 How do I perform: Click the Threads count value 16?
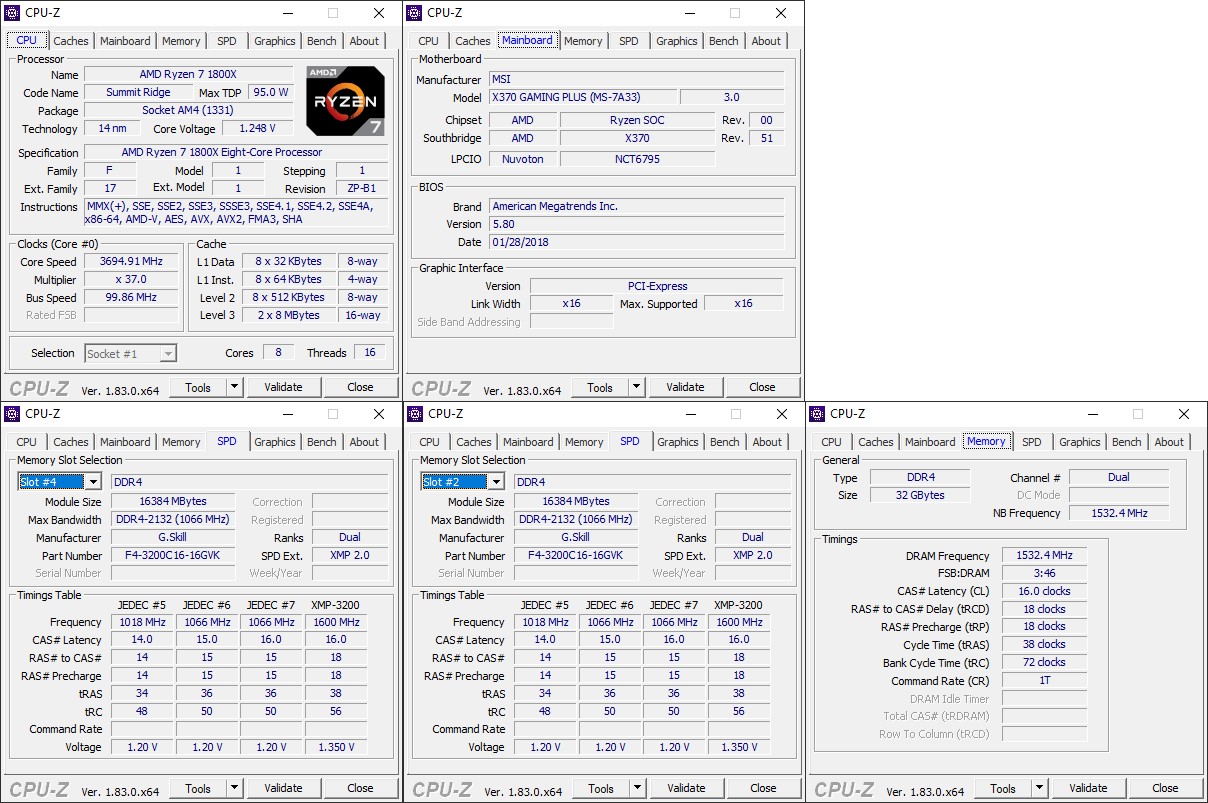(x=369, y=353)
